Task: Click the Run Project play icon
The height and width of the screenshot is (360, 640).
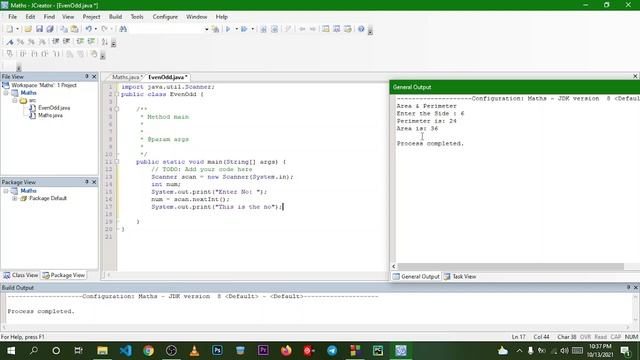Action: pyautogui.click(x=228, y=29)
